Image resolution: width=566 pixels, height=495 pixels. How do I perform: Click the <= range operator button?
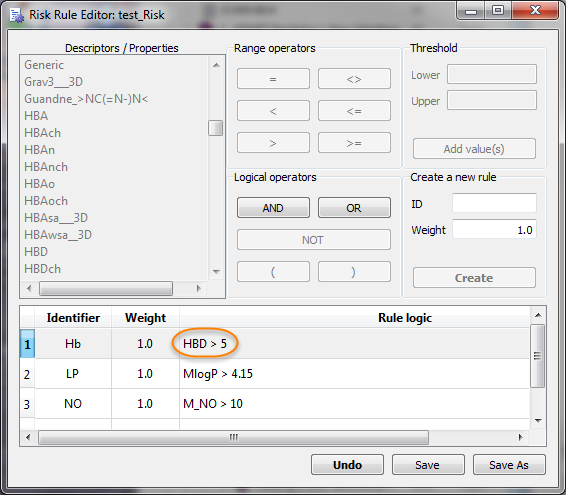pos(354,111)
